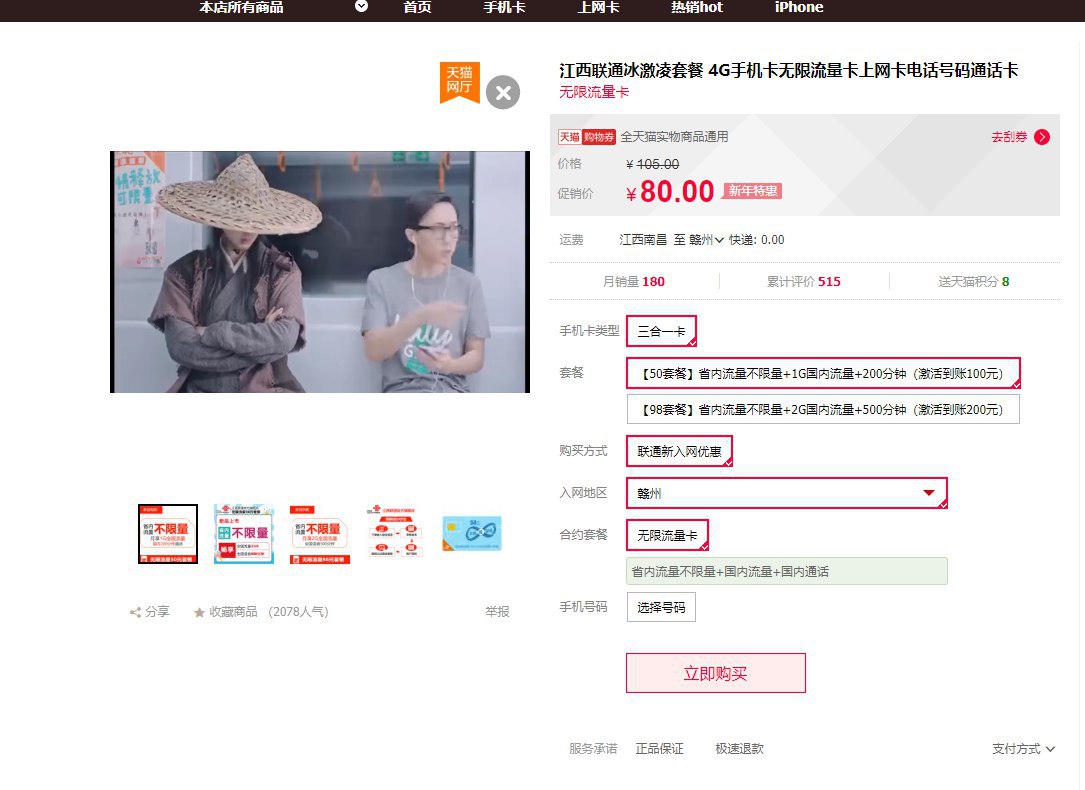Open dropdown arrow beside 本店所有商品

click(x=361, y=7)
